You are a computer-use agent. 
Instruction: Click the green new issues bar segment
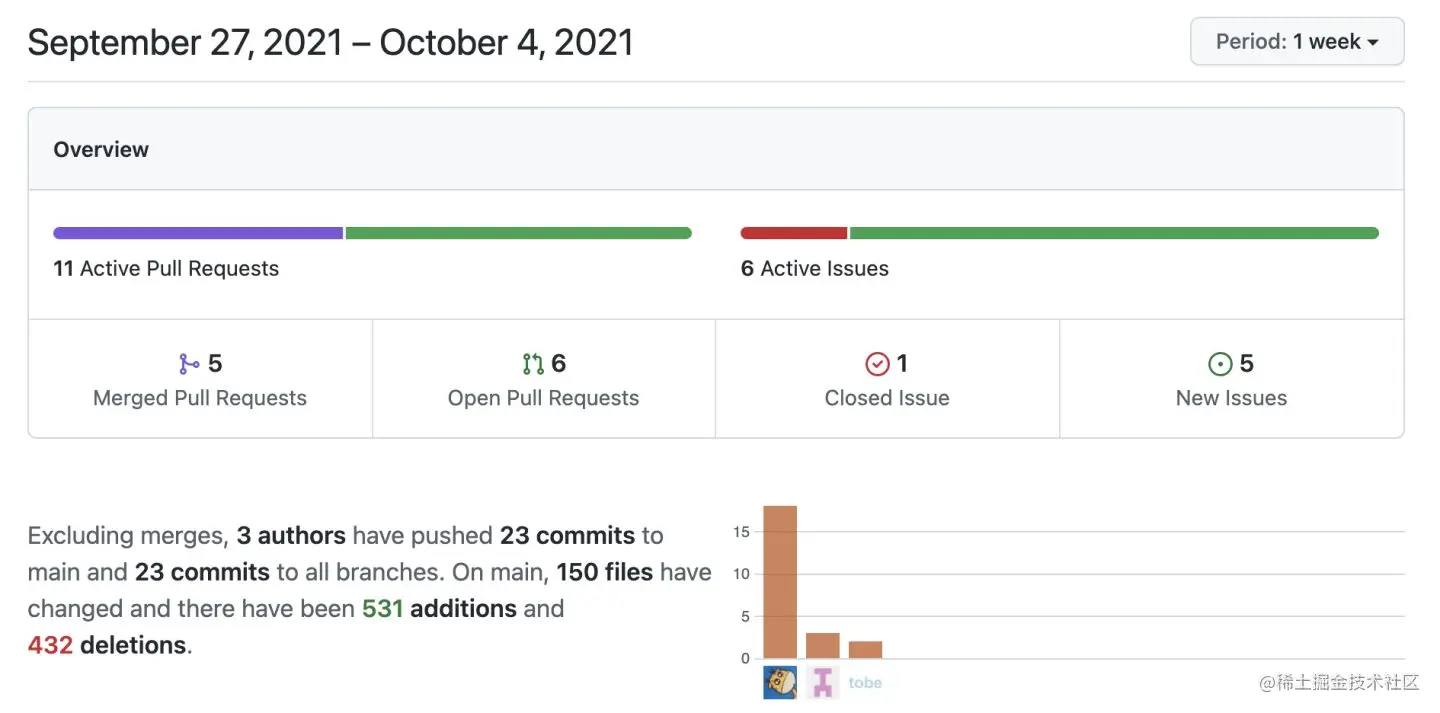(x=1113, y=233)
